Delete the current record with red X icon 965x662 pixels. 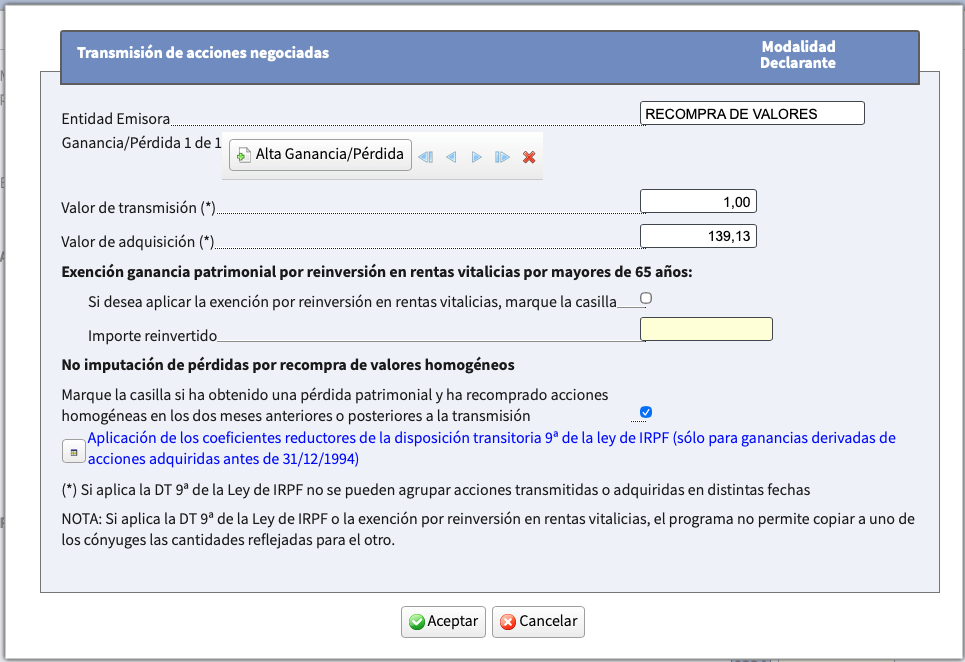tap(529, 156)
